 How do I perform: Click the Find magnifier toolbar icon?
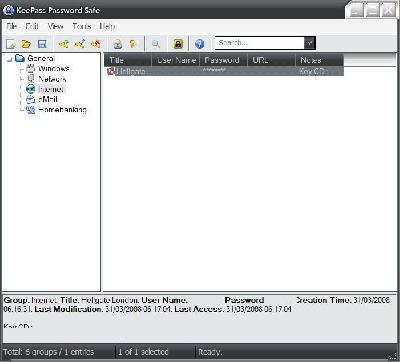pos(156,44)
